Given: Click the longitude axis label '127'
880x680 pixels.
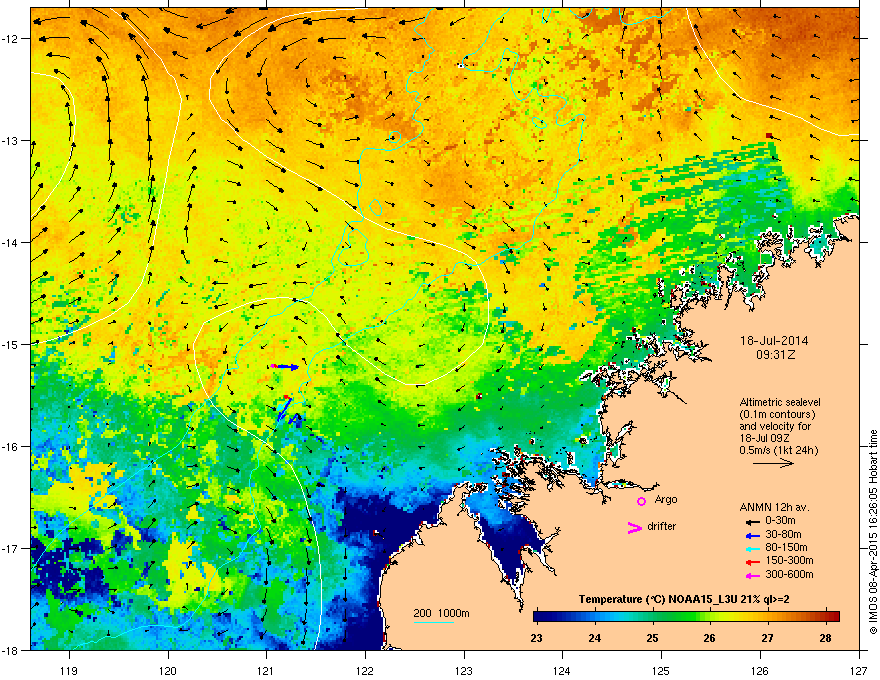Looking at the screenshot, I should 859,671.
